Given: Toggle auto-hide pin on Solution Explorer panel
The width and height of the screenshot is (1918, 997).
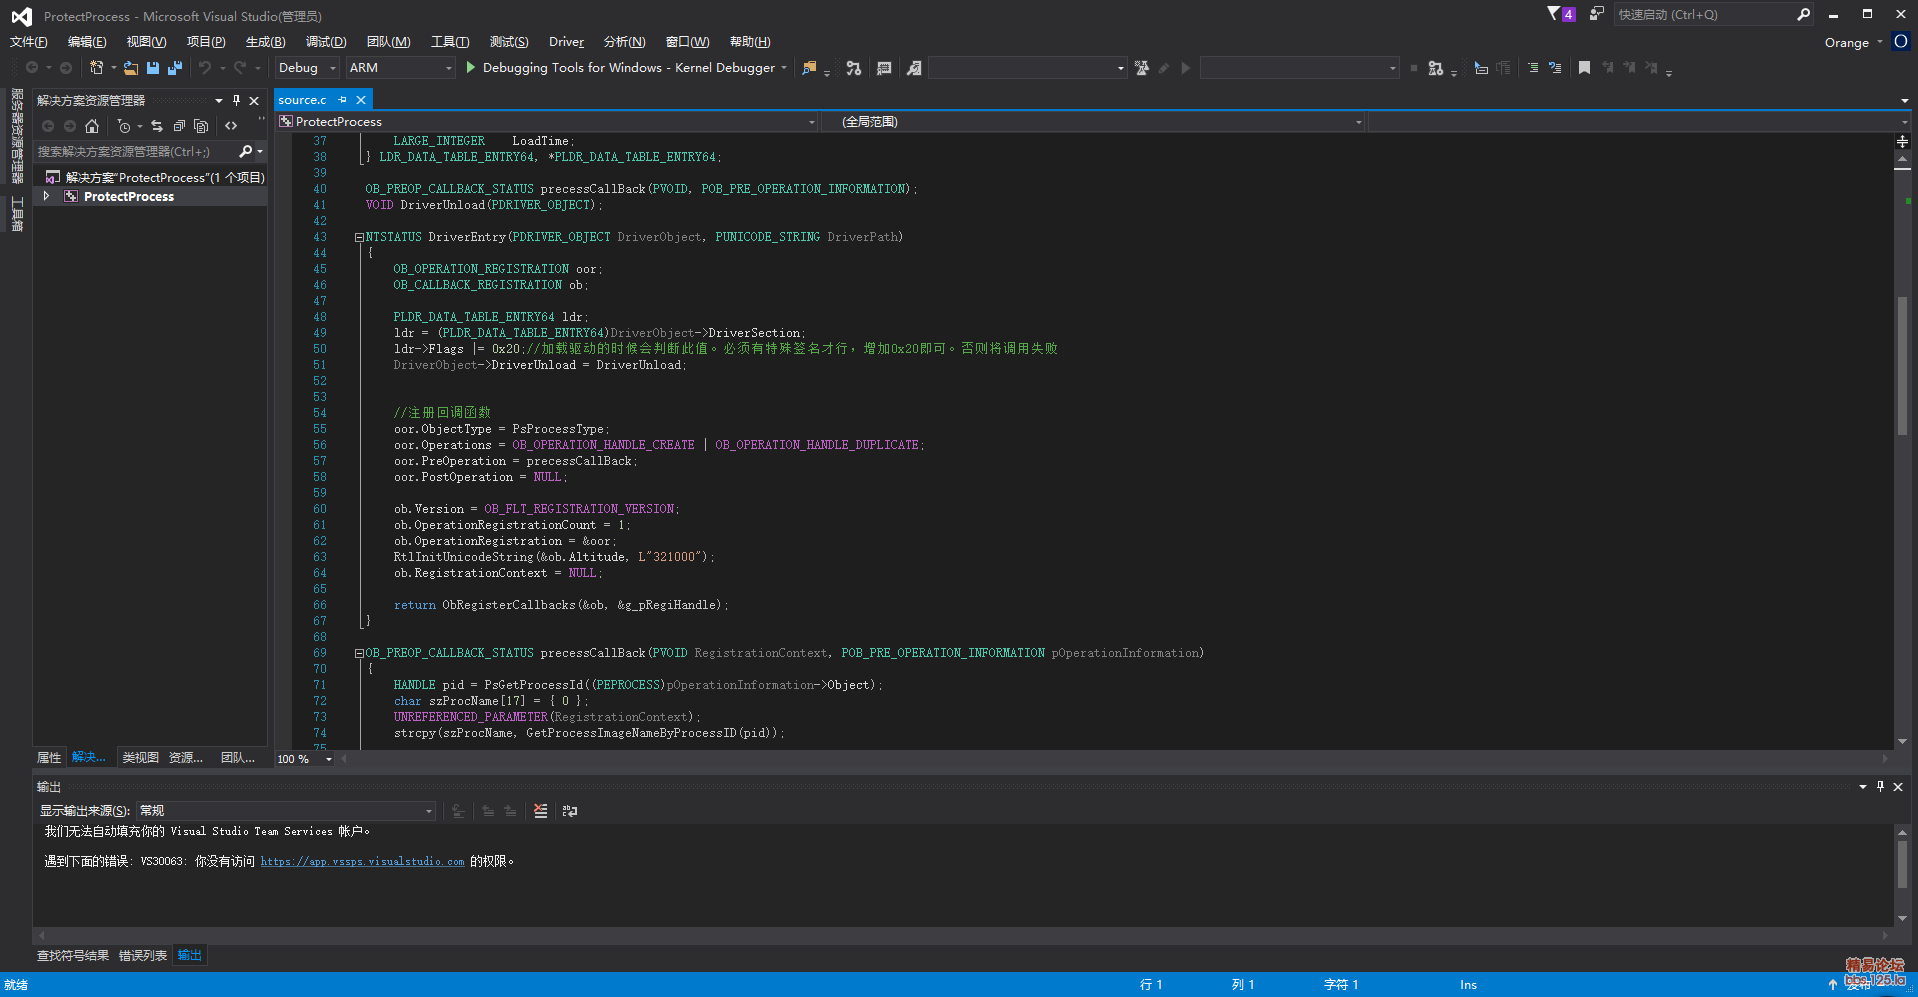Looking at the screenshot, I should click(x=236, y=100).
